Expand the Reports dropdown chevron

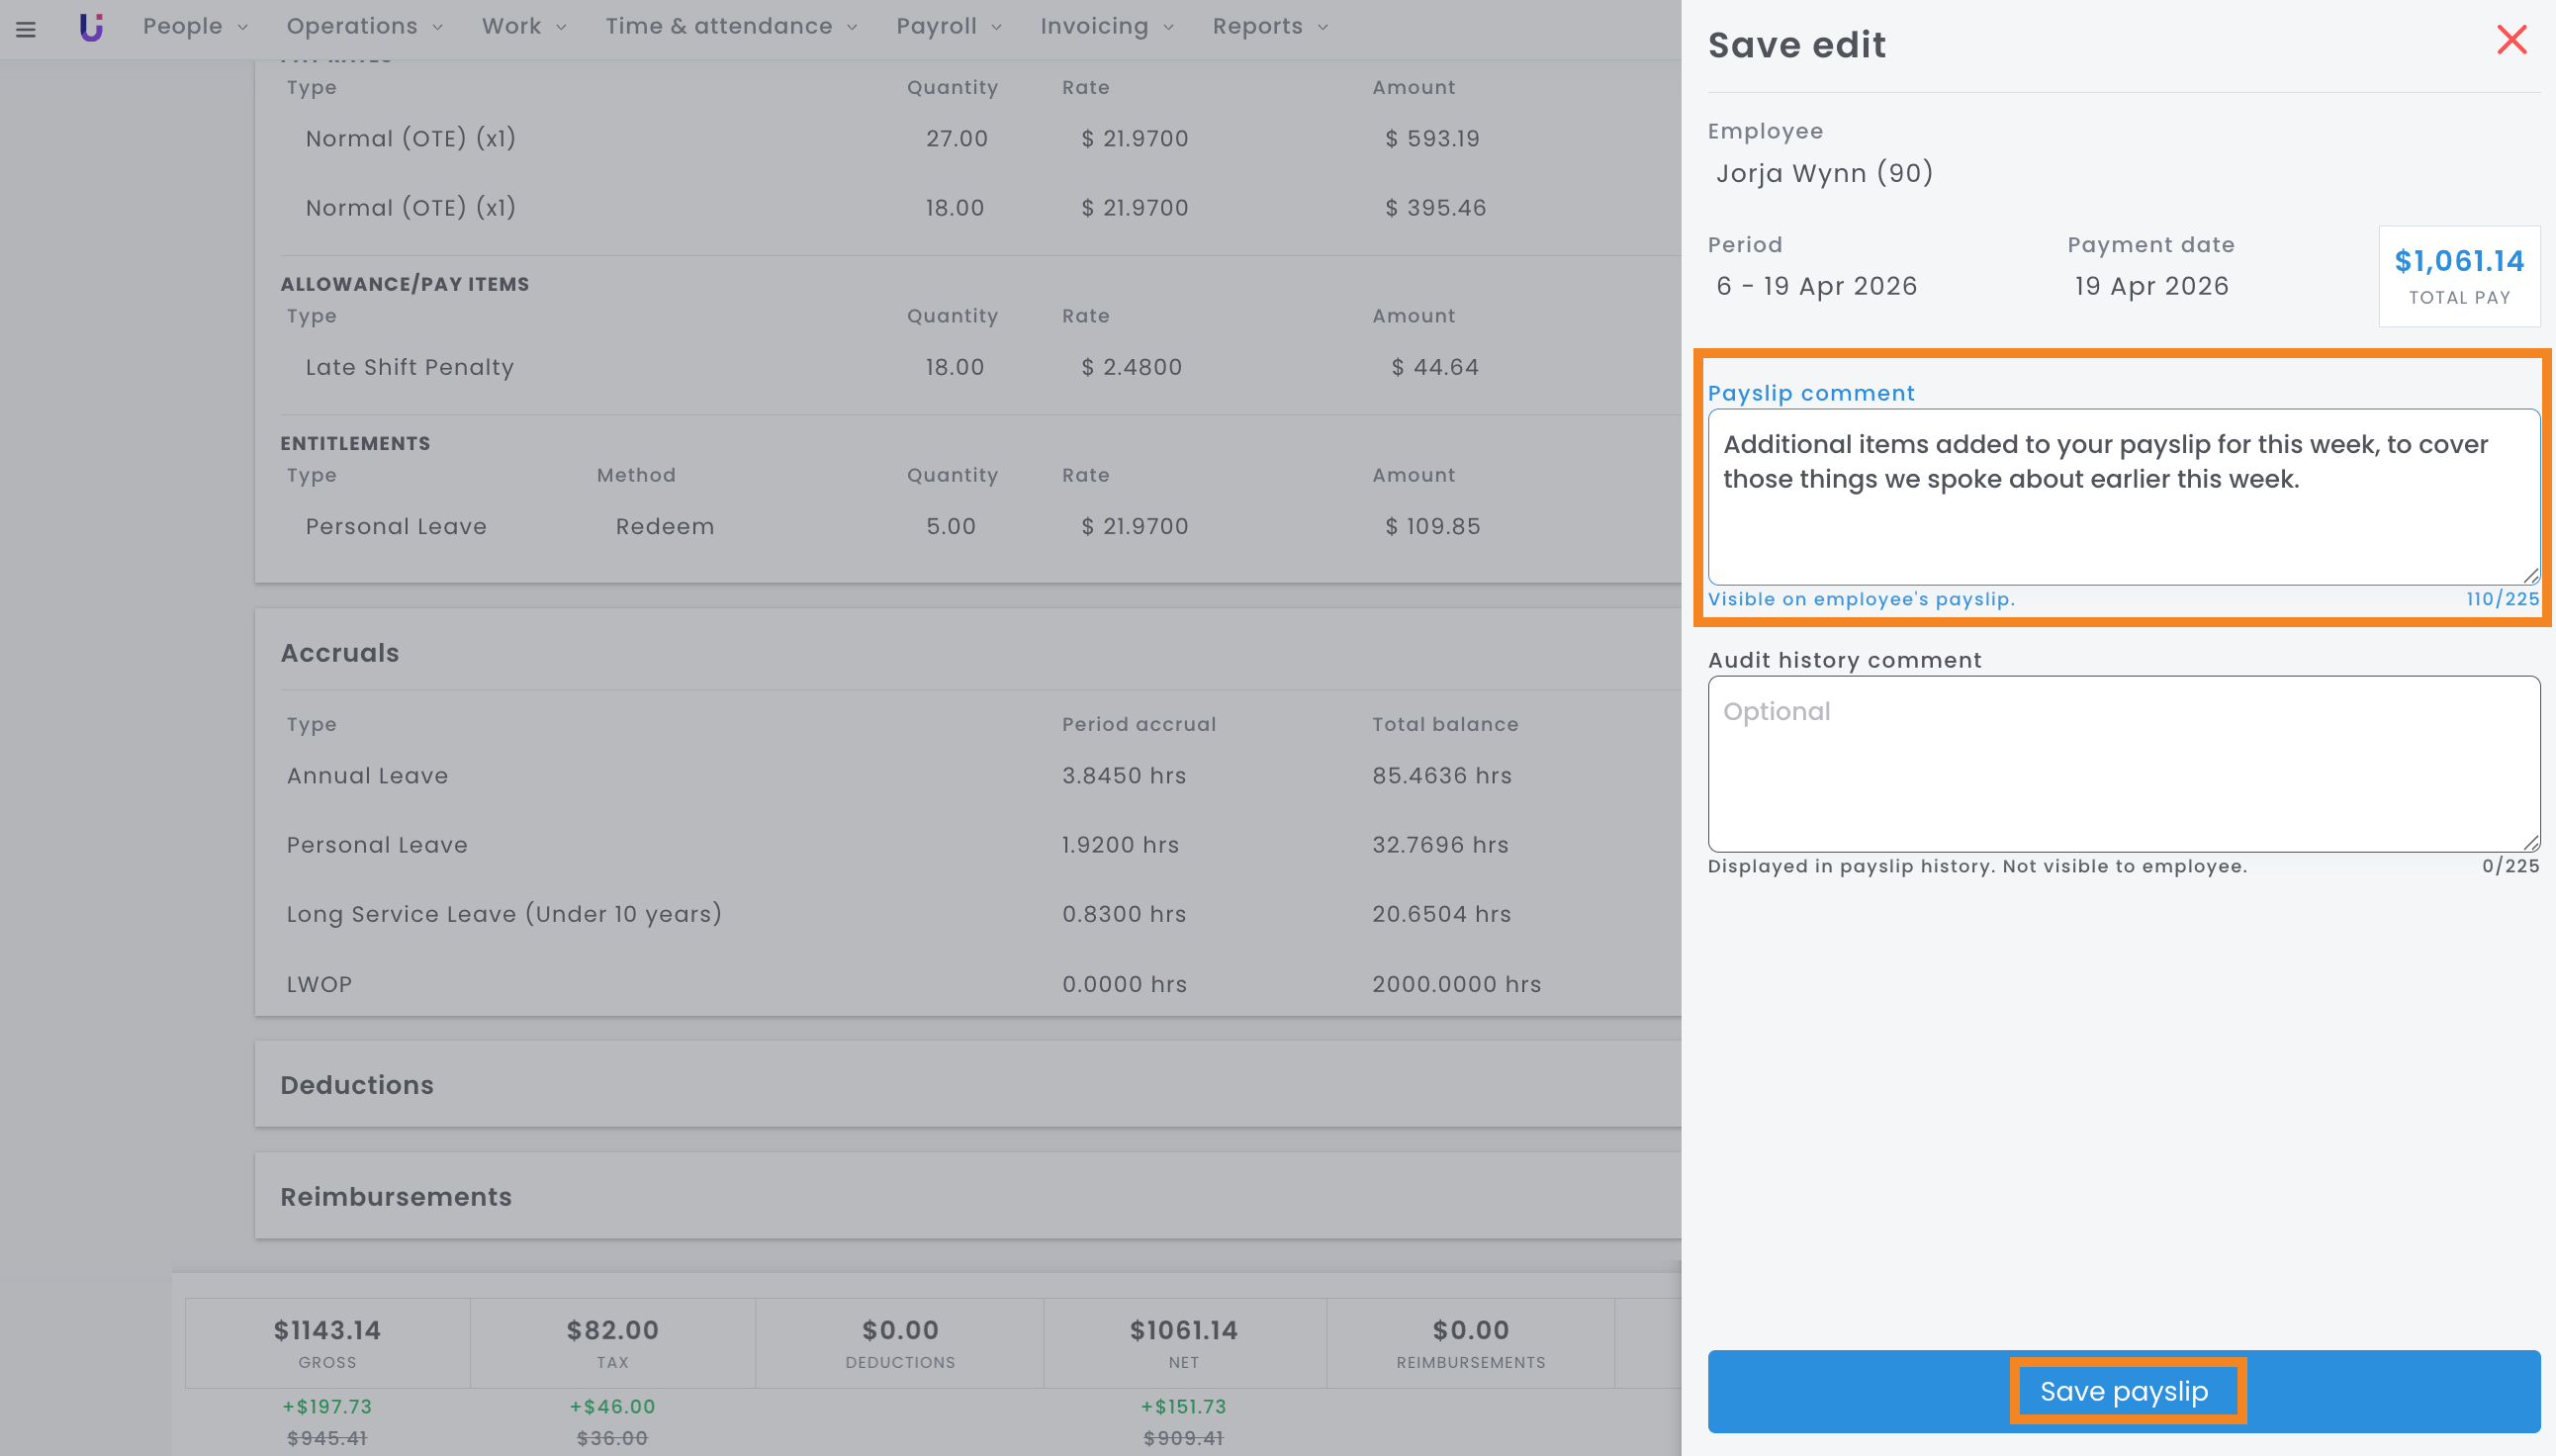pyautogui.click(x=1323, y=28)
